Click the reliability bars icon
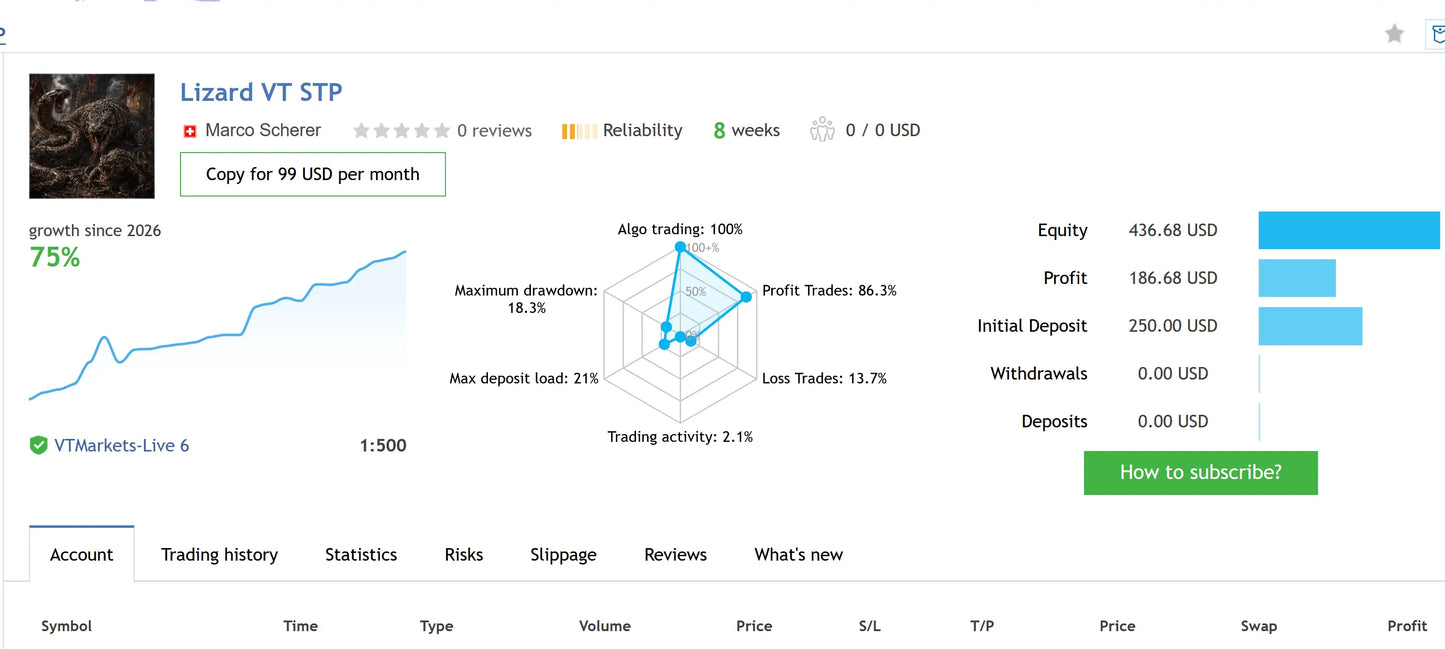 coord(579,131)
